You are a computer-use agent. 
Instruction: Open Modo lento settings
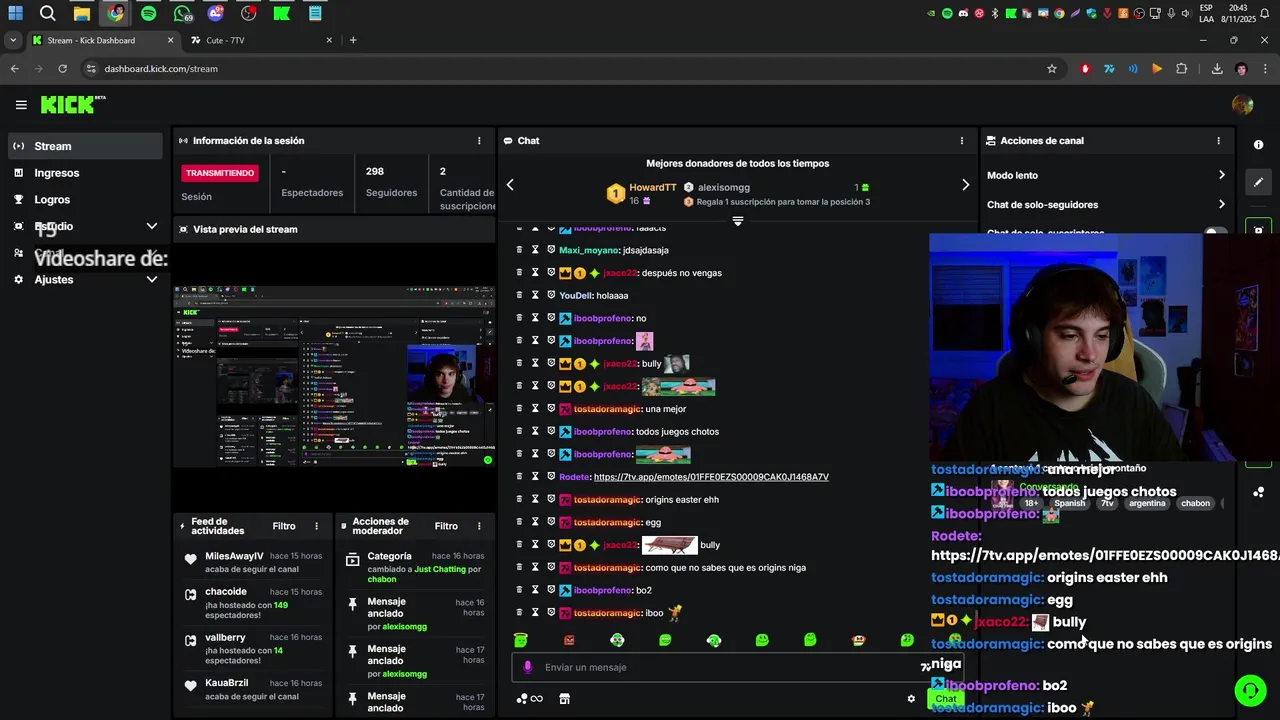point(1106,175)
